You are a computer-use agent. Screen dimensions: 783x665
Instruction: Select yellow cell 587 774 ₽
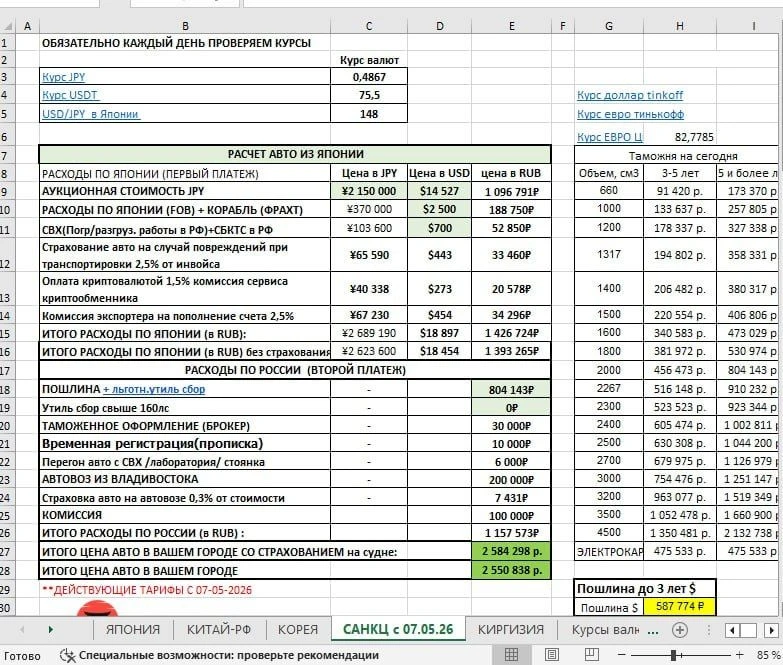(x=680, y=607)
